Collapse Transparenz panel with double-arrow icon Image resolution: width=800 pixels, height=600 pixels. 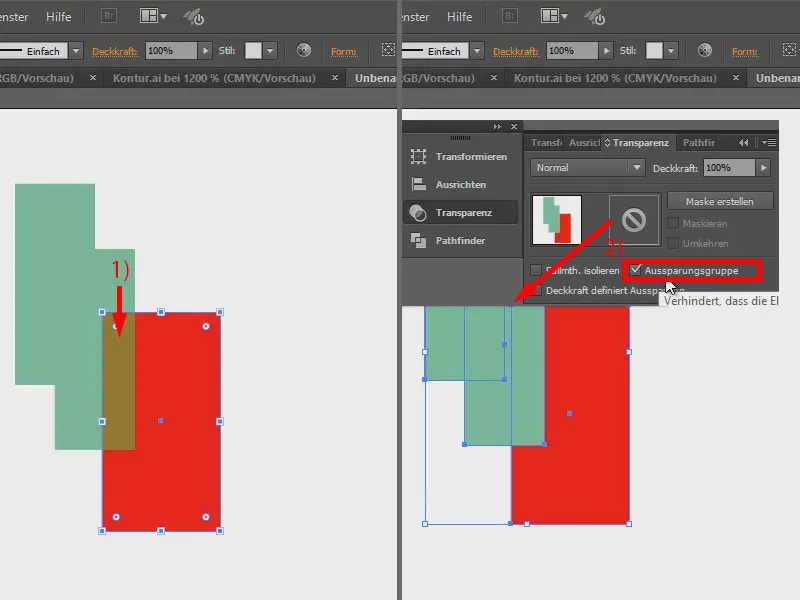click(x=744, y=143)
